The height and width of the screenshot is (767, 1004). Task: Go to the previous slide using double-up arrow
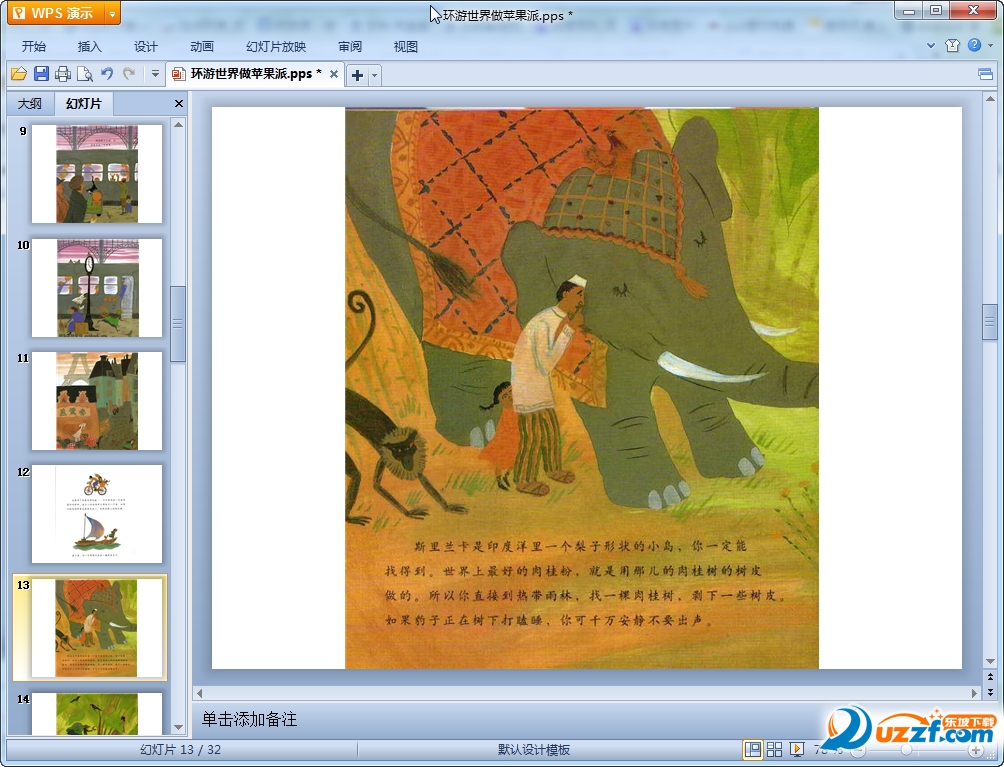click(990, 677)
